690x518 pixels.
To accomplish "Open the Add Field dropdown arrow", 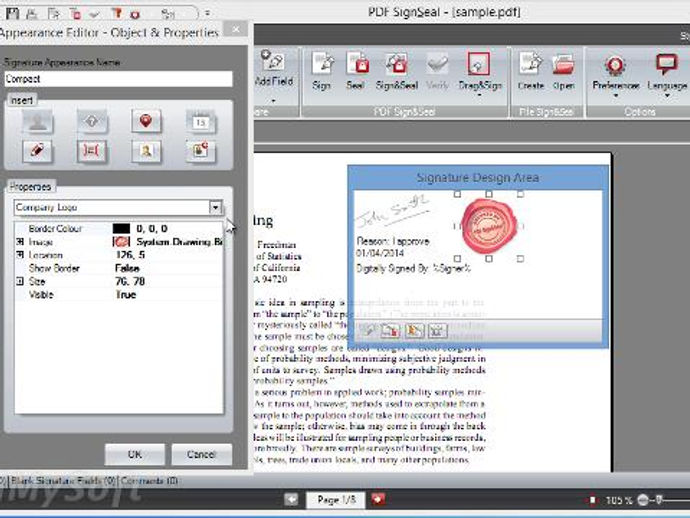I will pos(273,101).
